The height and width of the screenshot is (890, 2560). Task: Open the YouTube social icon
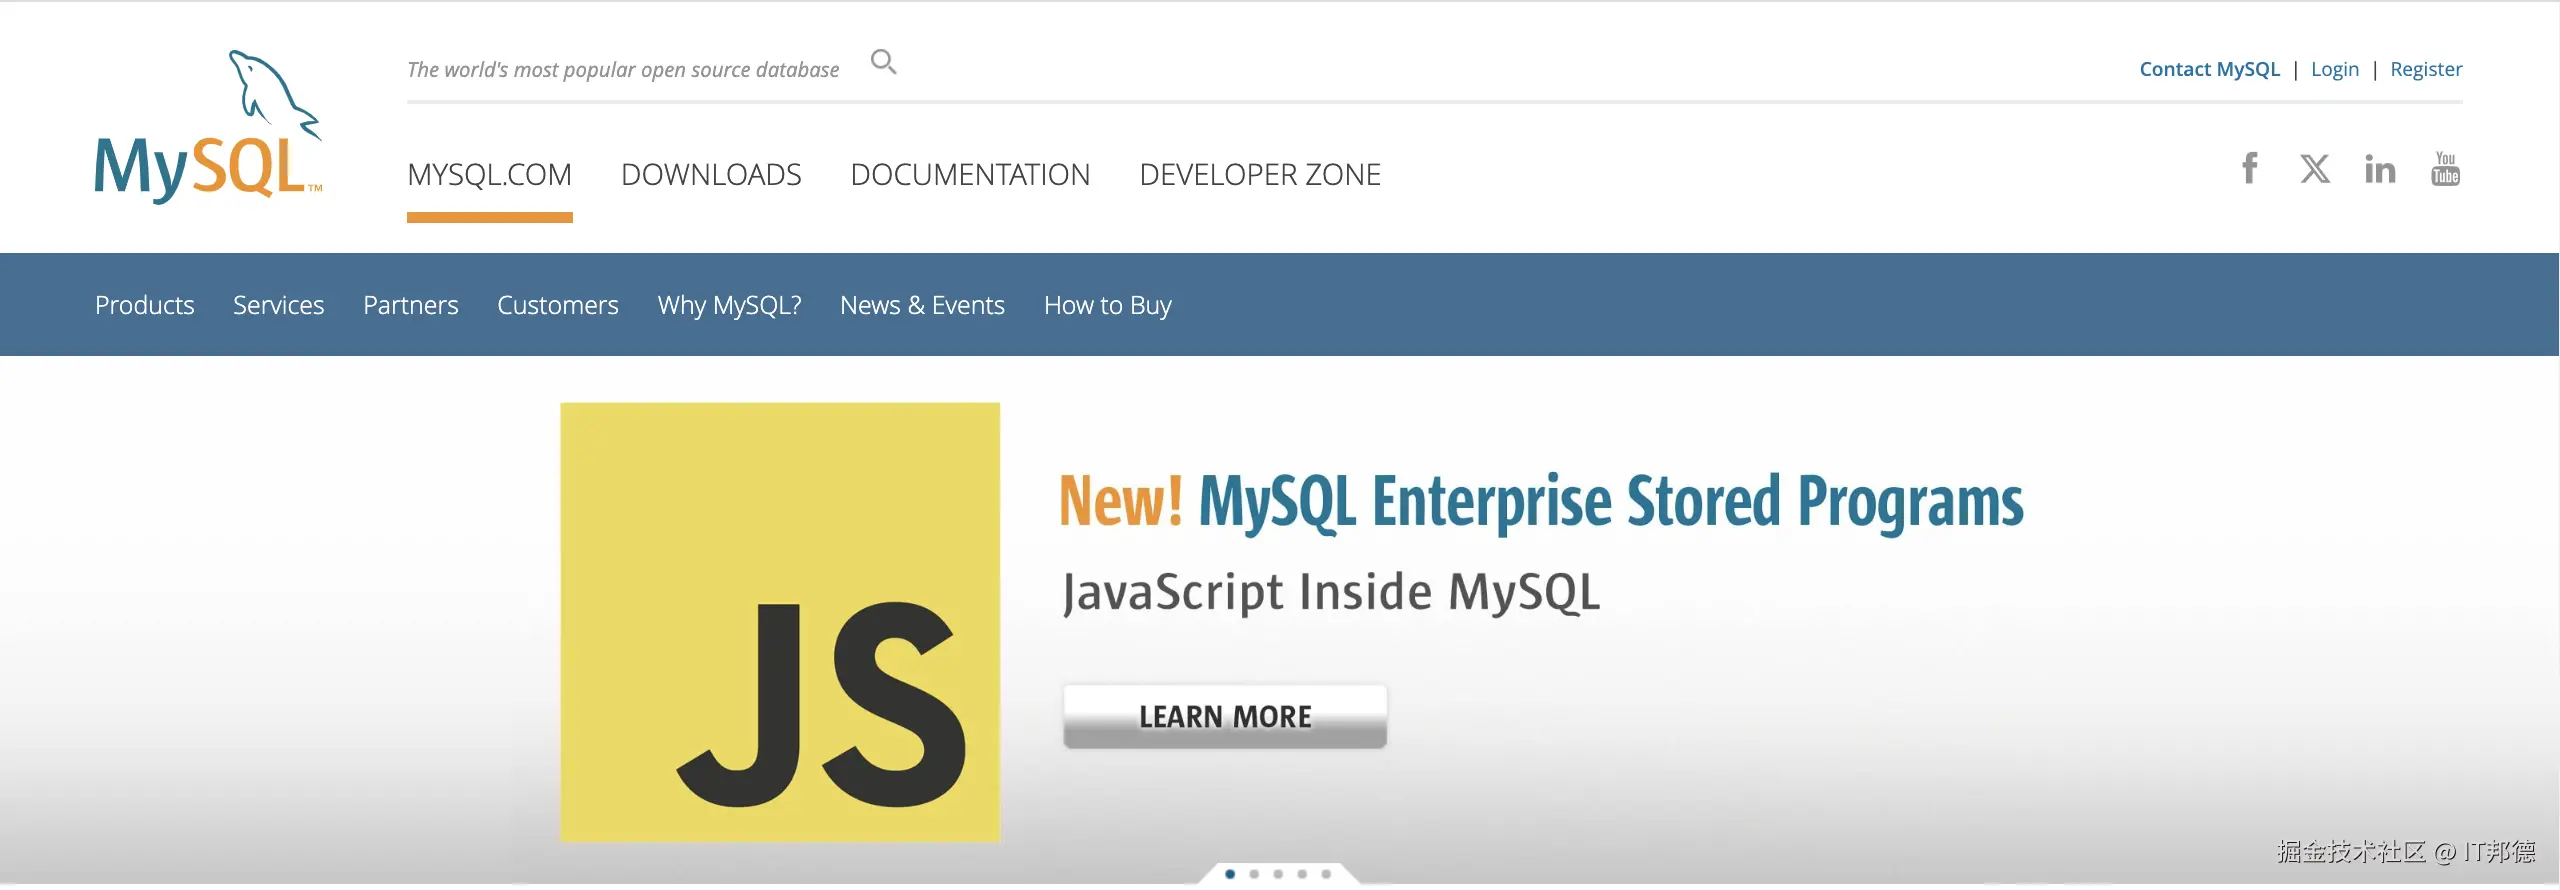click(x=2445, y=168)
